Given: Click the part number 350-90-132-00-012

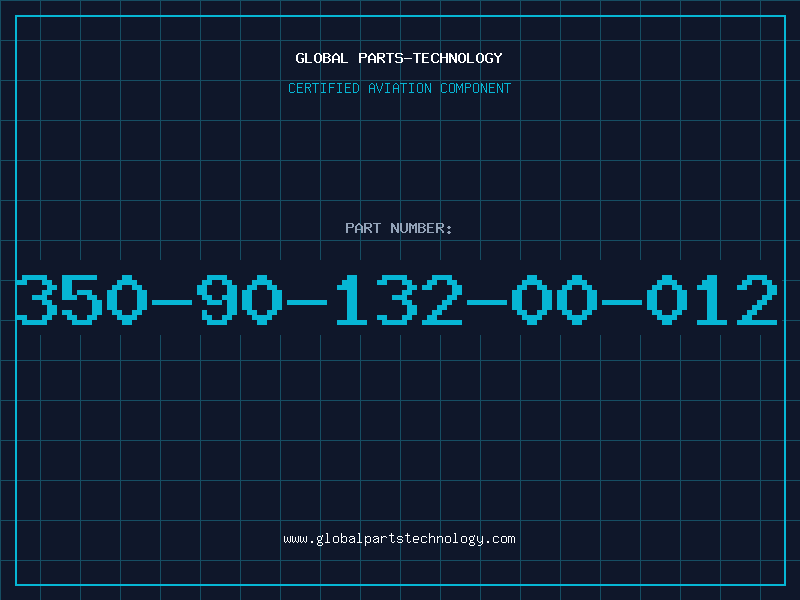Looking at the screenshot, I should click(397, 300).
